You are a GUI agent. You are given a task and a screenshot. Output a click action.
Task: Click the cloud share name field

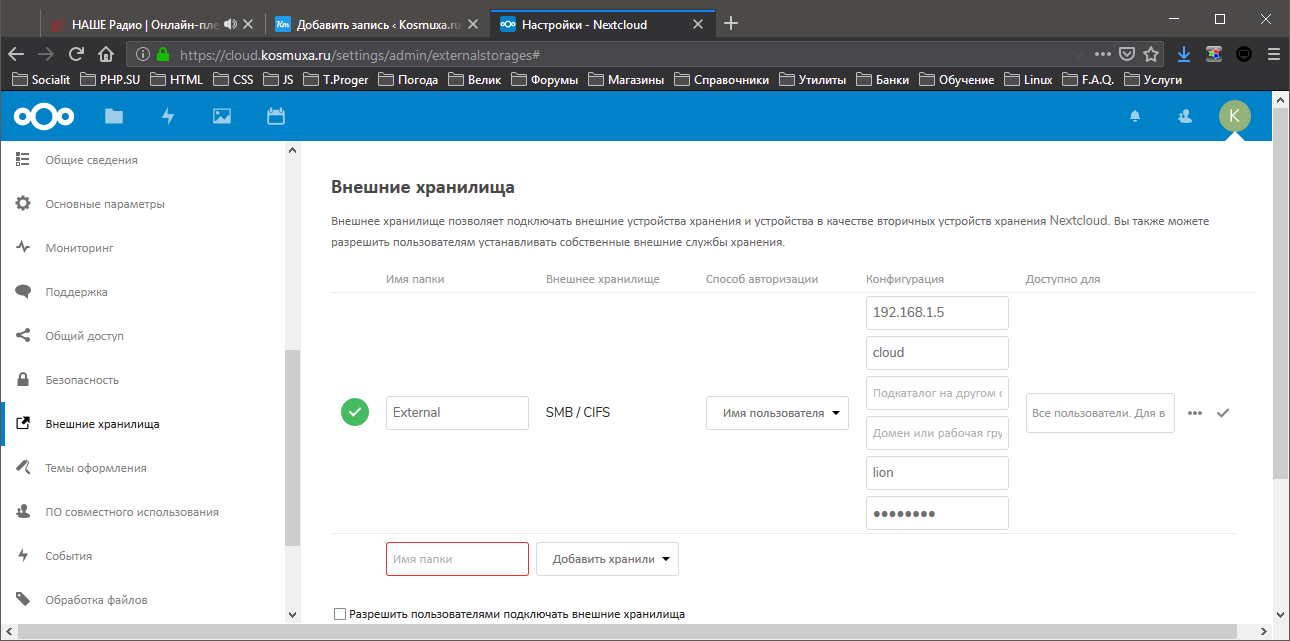tap(937, 353)
